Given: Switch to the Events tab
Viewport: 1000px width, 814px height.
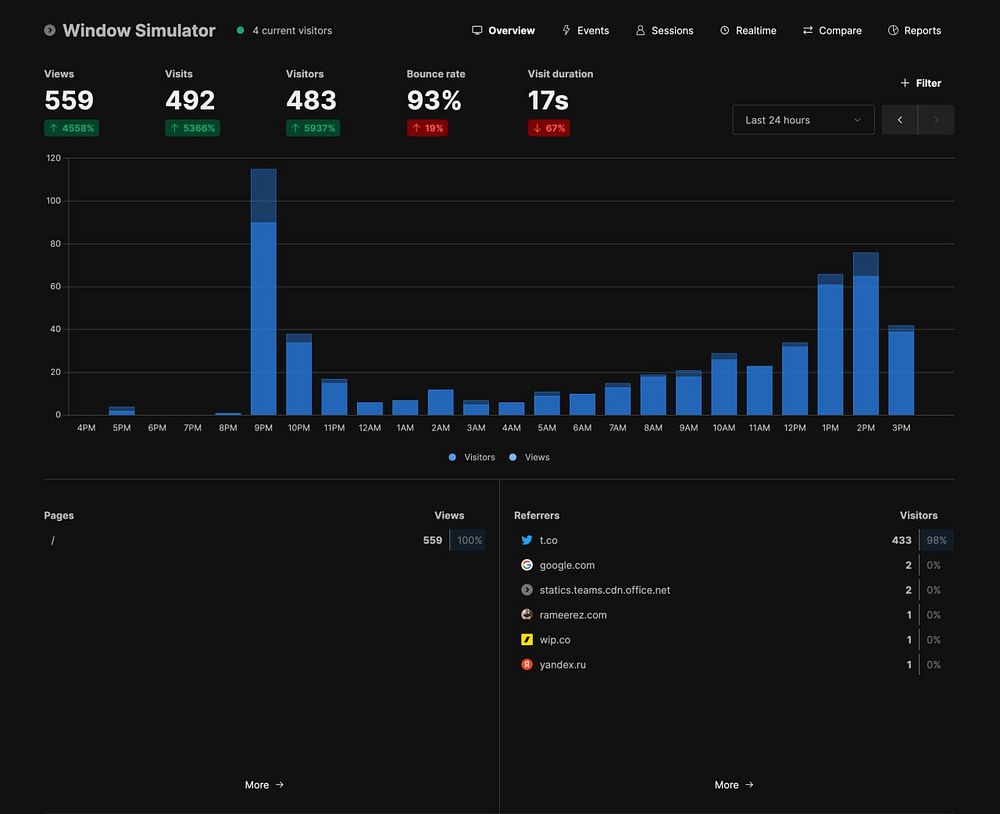Looking at the screenshot, I should [x=585, y=31].
